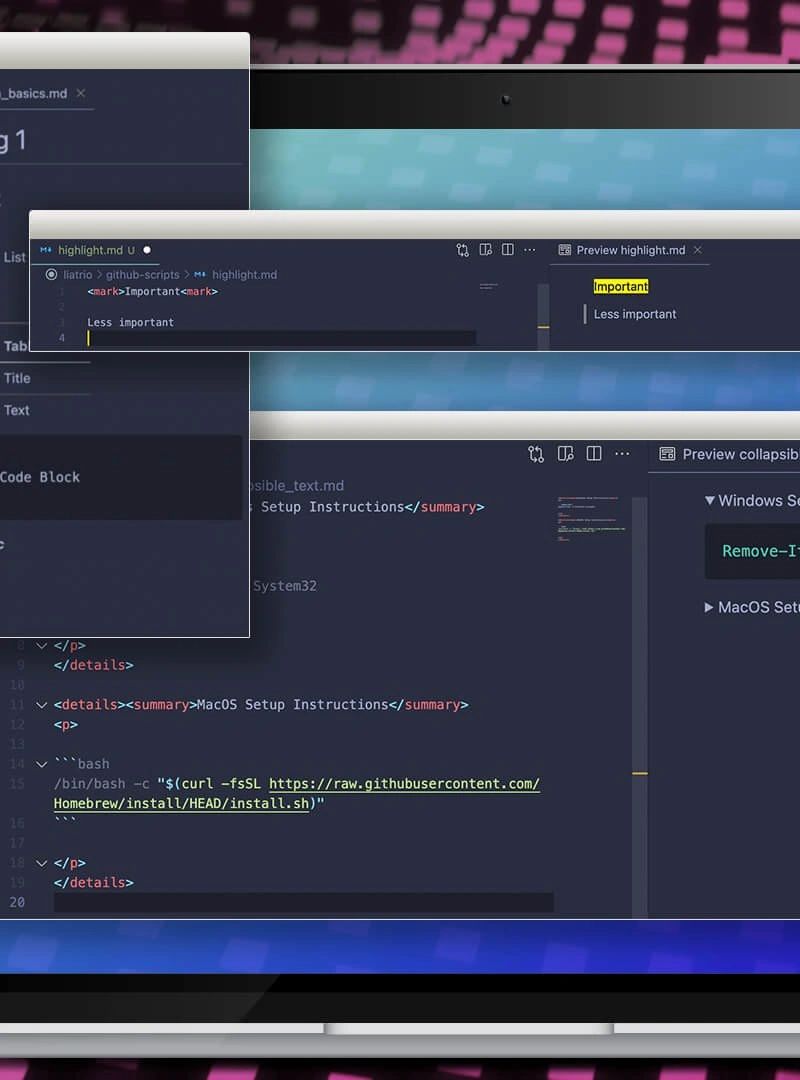Viewport: 800px width, 1080px height.
Task: Open the raw.githubusercontent.com link in line 15
Action: (x=404, y=784)
